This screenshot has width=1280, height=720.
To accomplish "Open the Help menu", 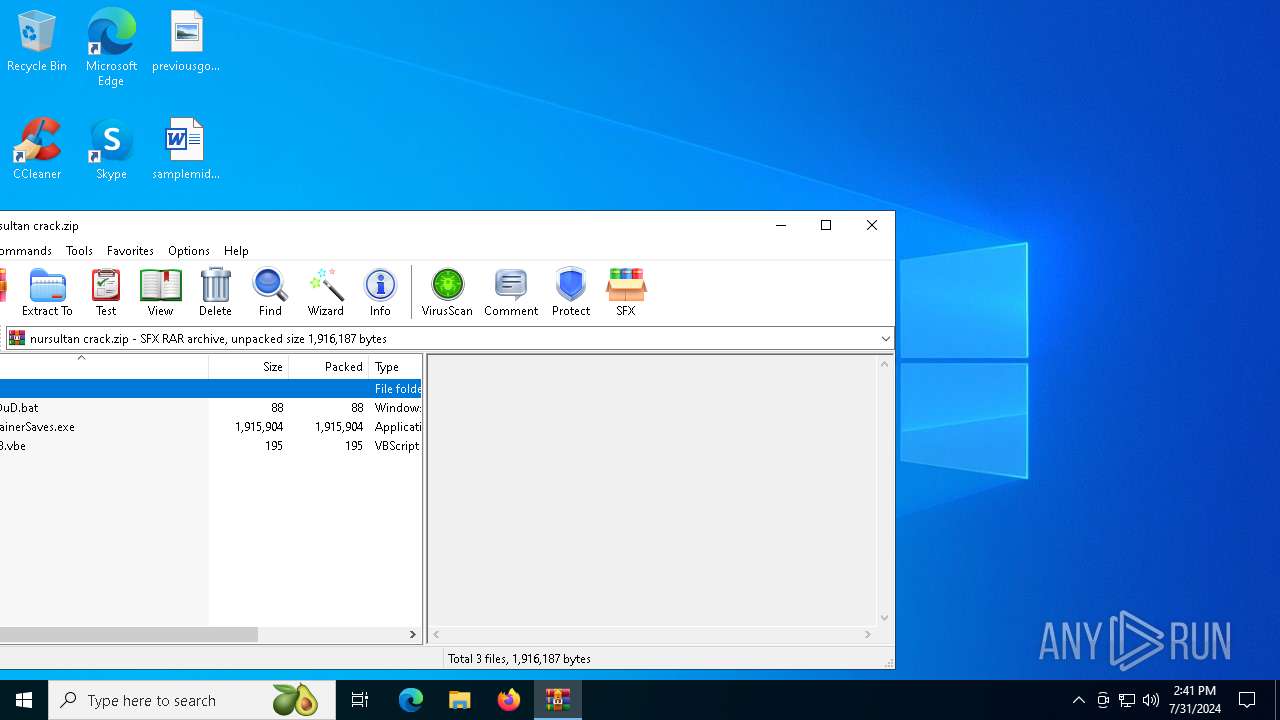I will [236, 251].
